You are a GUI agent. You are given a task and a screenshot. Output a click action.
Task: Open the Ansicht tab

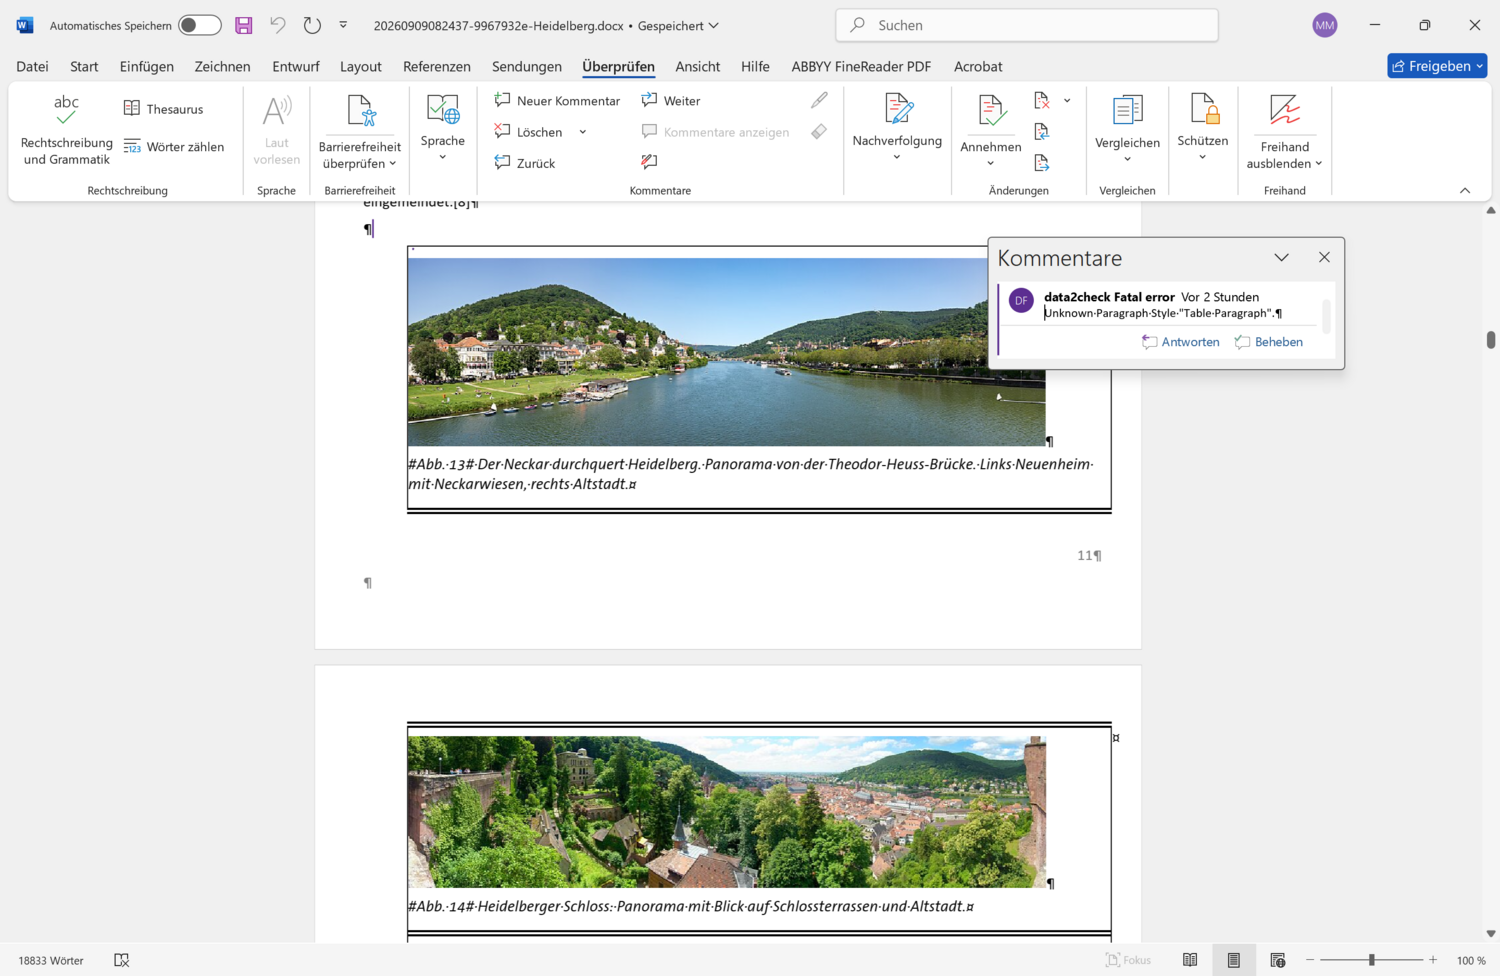697,66
